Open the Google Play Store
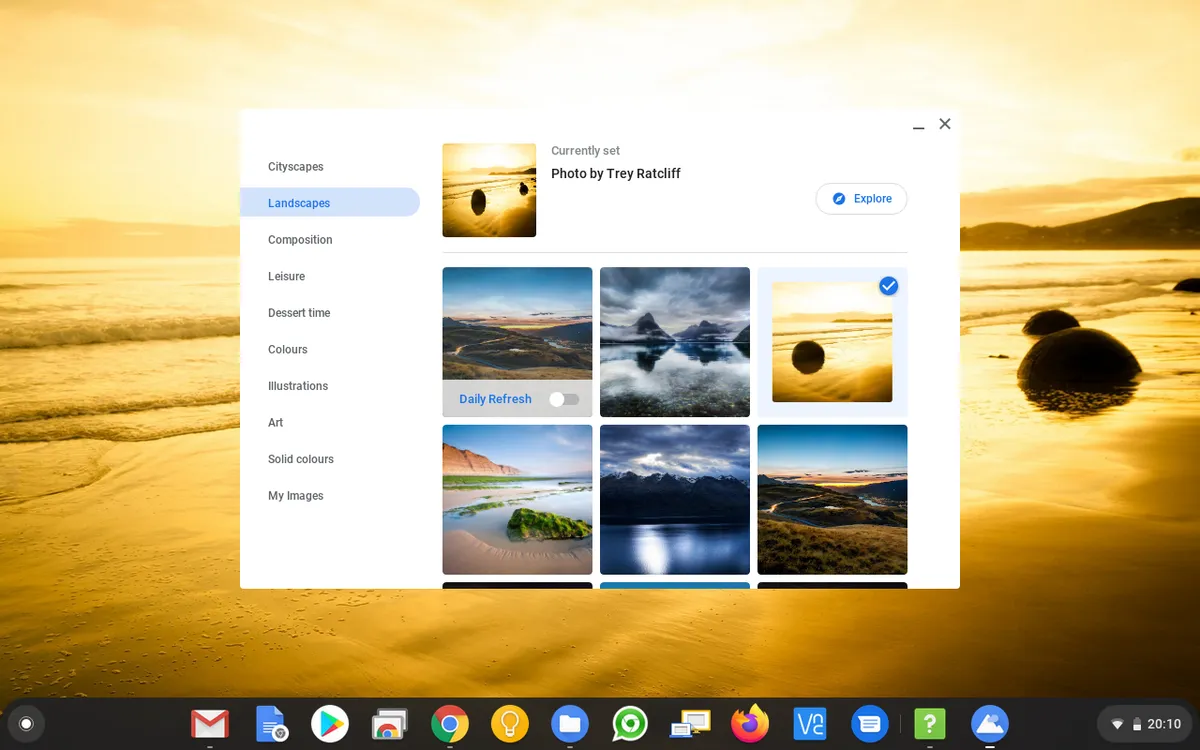The height and width of the screenshot is (750, 1200). pyautogui.click(x=329, y=723)
